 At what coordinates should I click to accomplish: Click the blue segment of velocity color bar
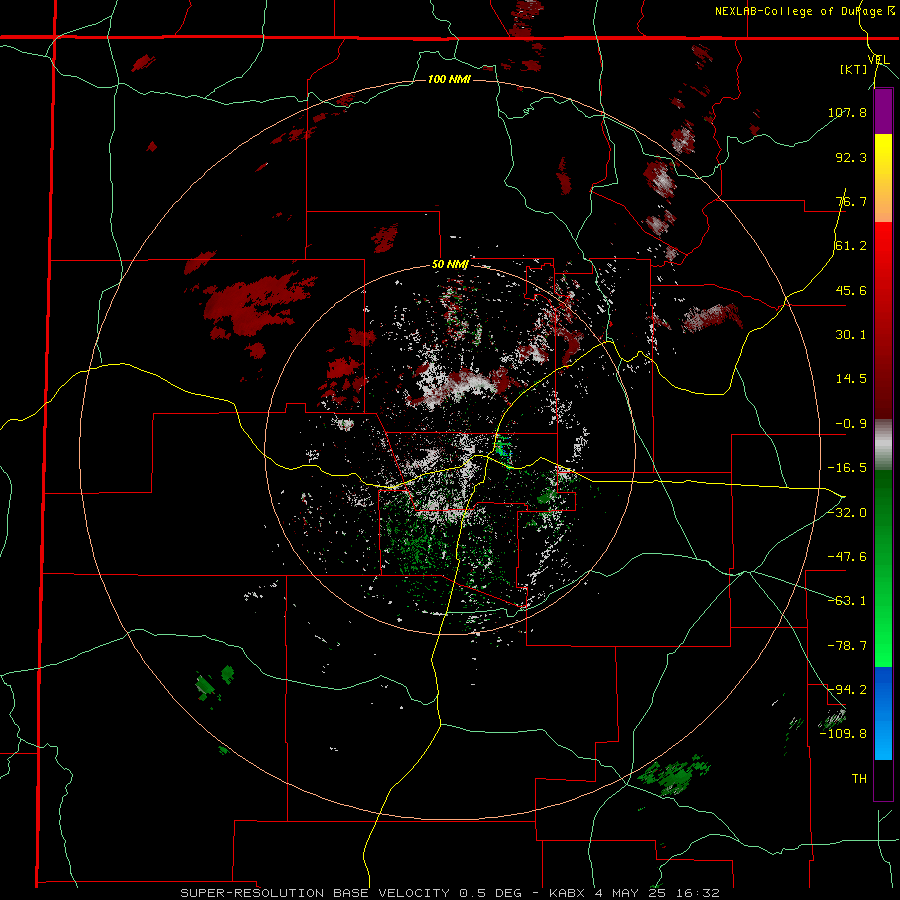(x=883, y=713)
